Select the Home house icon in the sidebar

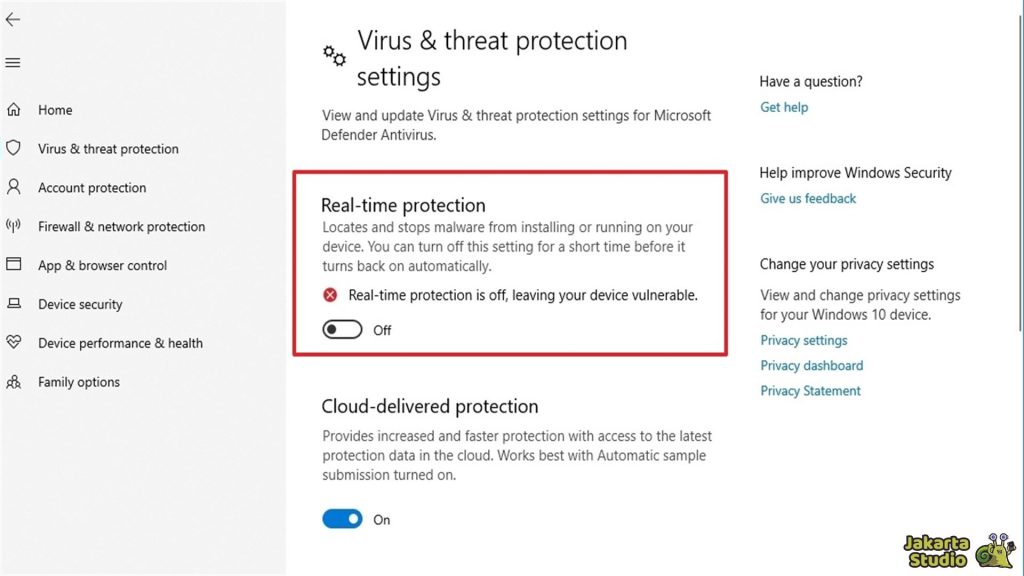(x=15, y=109)
